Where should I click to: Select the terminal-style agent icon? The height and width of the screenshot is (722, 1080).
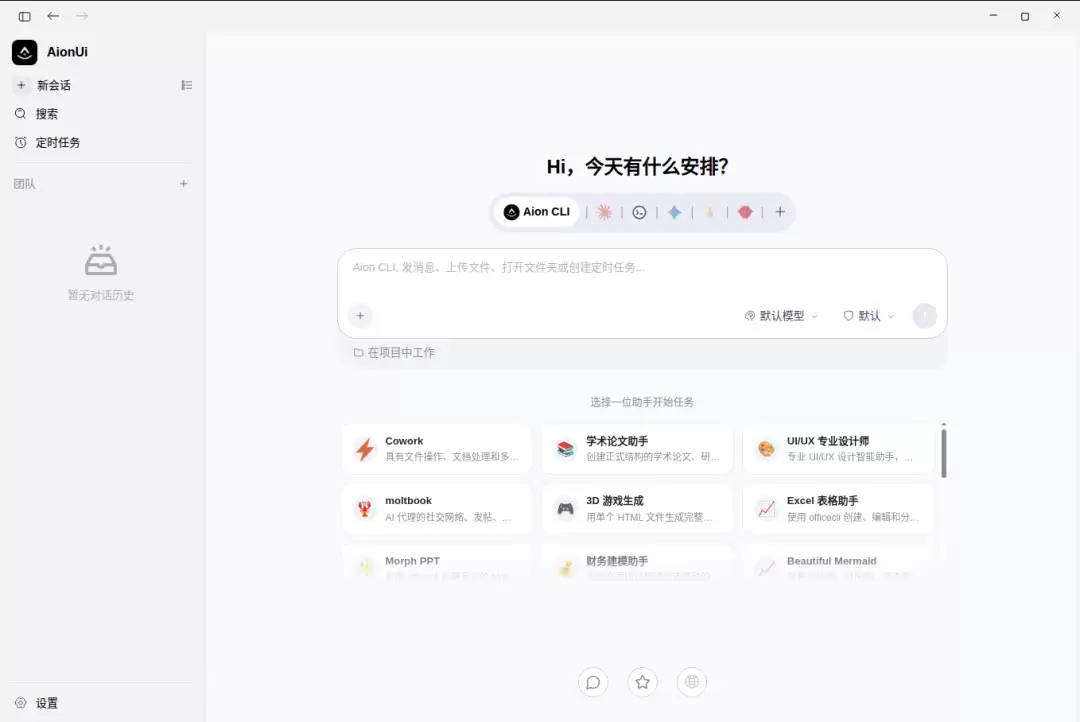[639, 212]
